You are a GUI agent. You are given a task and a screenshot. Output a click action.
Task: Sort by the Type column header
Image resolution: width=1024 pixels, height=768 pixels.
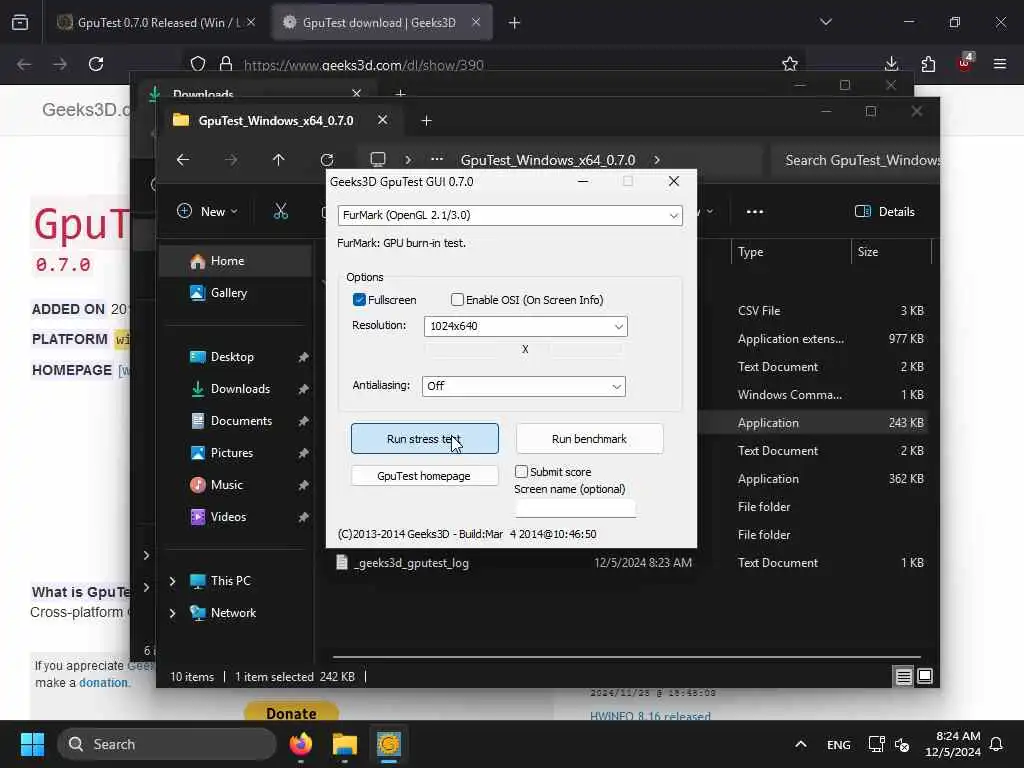pyautogui.click(x=750, y=252)
